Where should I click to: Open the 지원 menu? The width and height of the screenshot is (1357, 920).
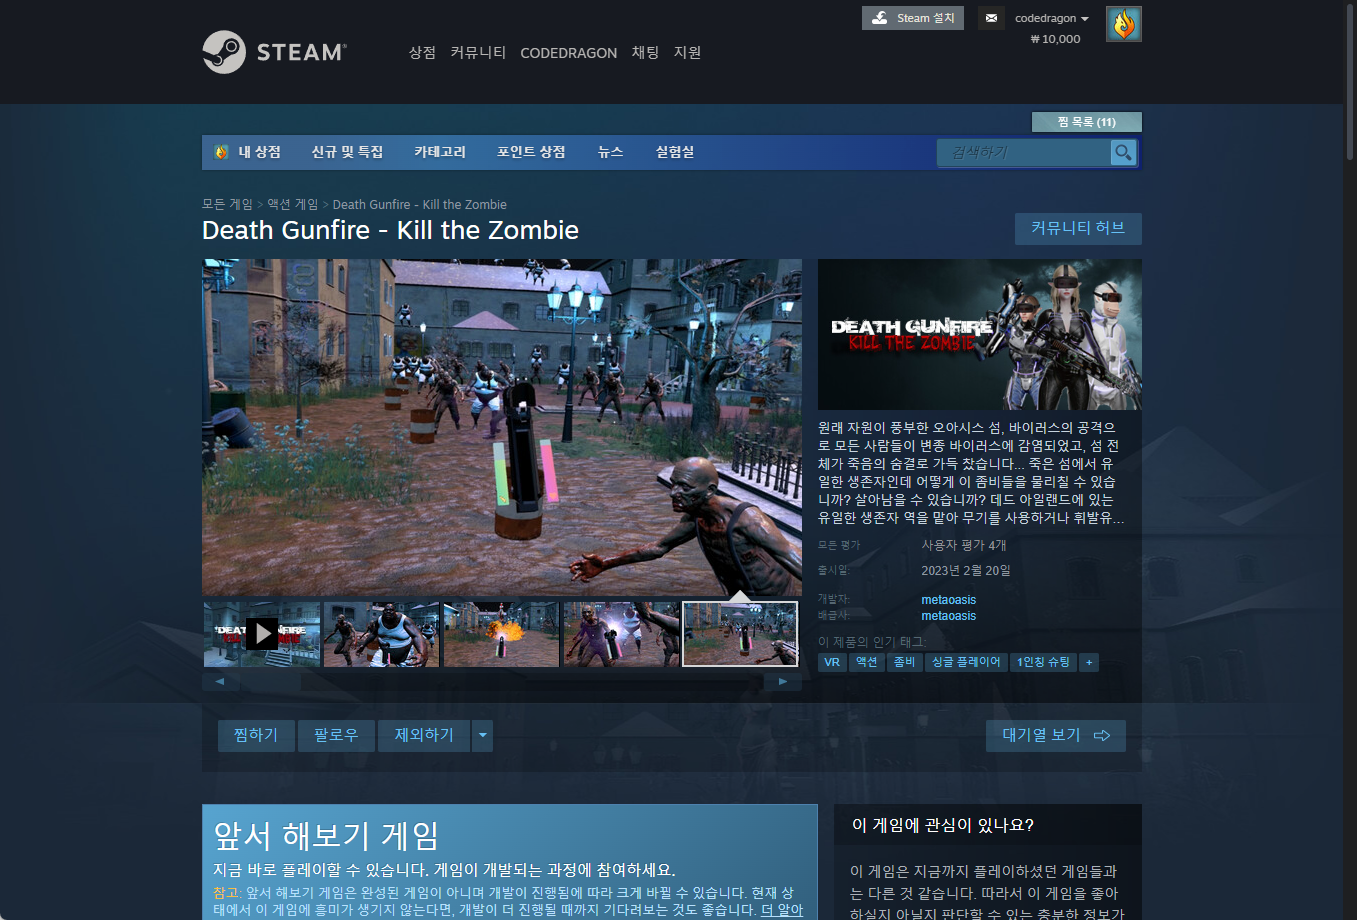click(x=687, y=52)
